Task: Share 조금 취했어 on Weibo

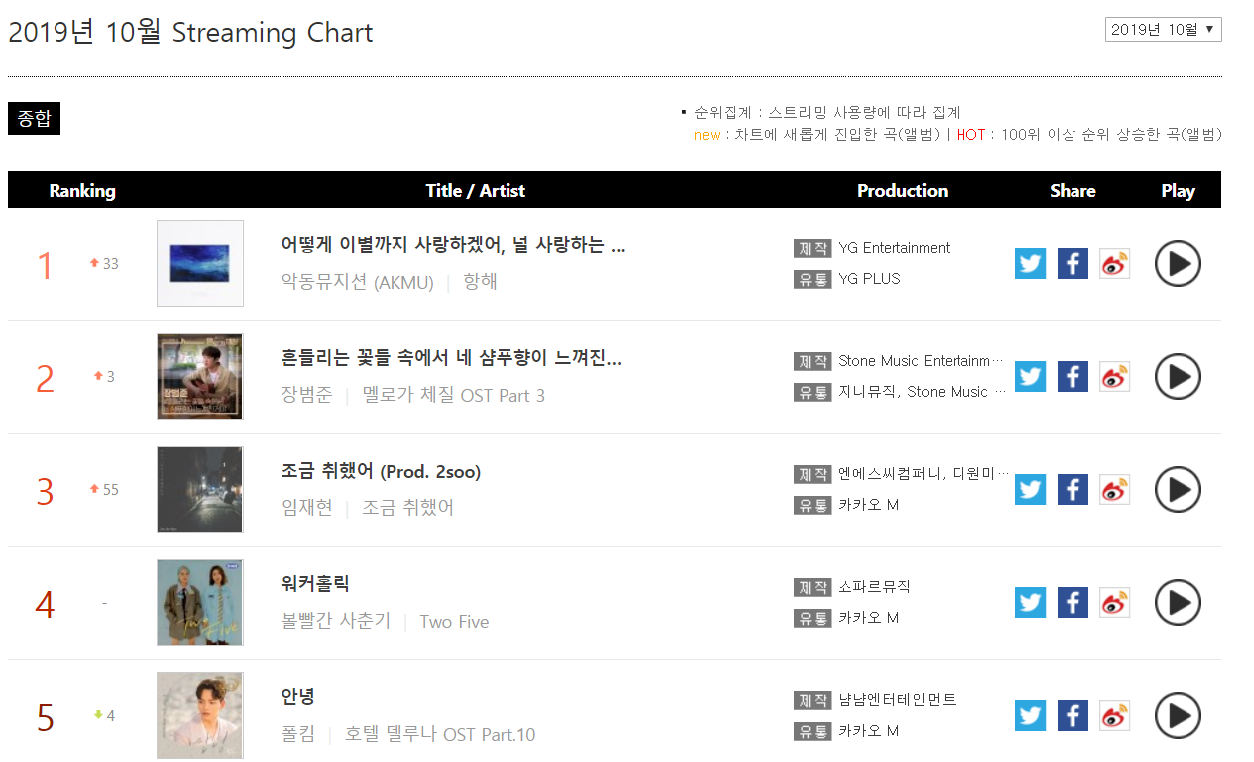Action: click(1114, 490)
